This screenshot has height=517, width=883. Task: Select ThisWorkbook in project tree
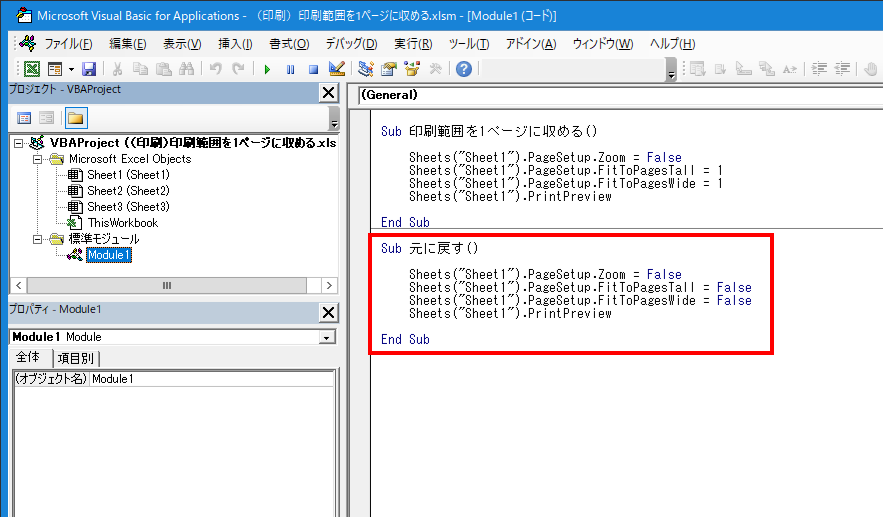tap(123, 223)
